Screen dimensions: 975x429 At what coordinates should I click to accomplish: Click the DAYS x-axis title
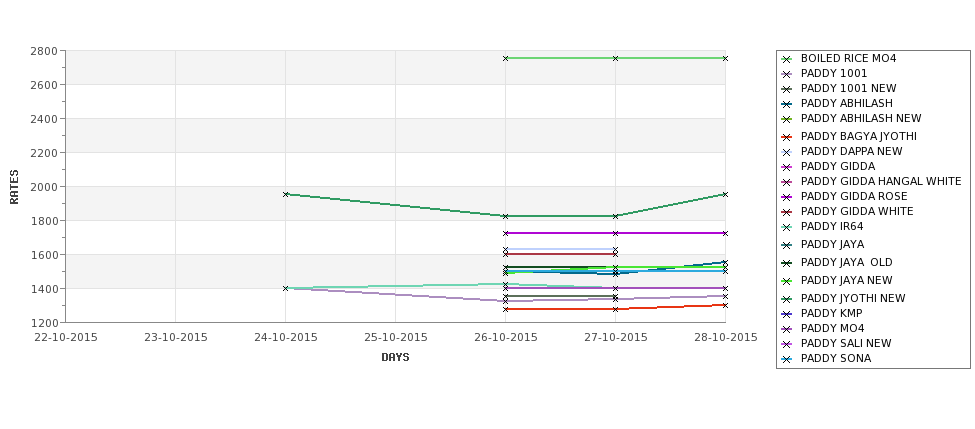click(395, 358)
